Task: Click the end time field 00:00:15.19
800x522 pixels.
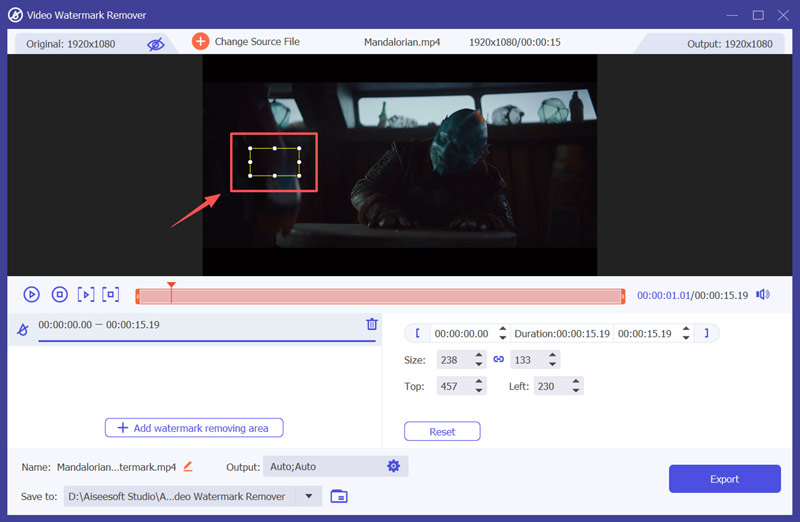Action: 645,334
